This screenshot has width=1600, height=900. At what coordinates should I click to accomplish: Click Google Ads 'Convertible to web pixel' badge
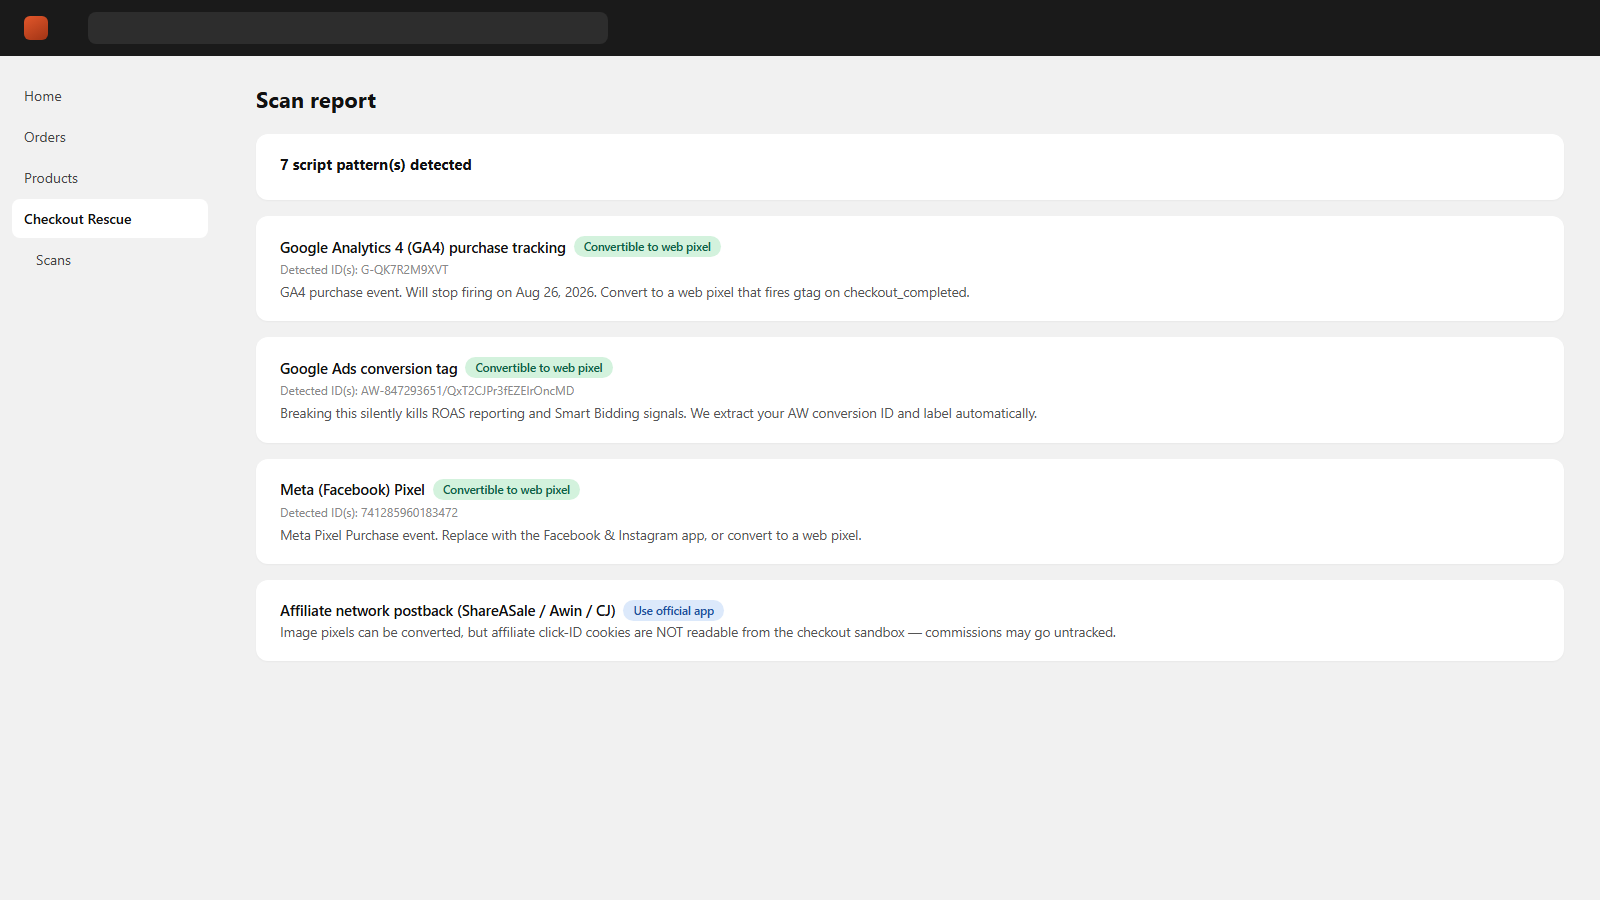[539, 368]
